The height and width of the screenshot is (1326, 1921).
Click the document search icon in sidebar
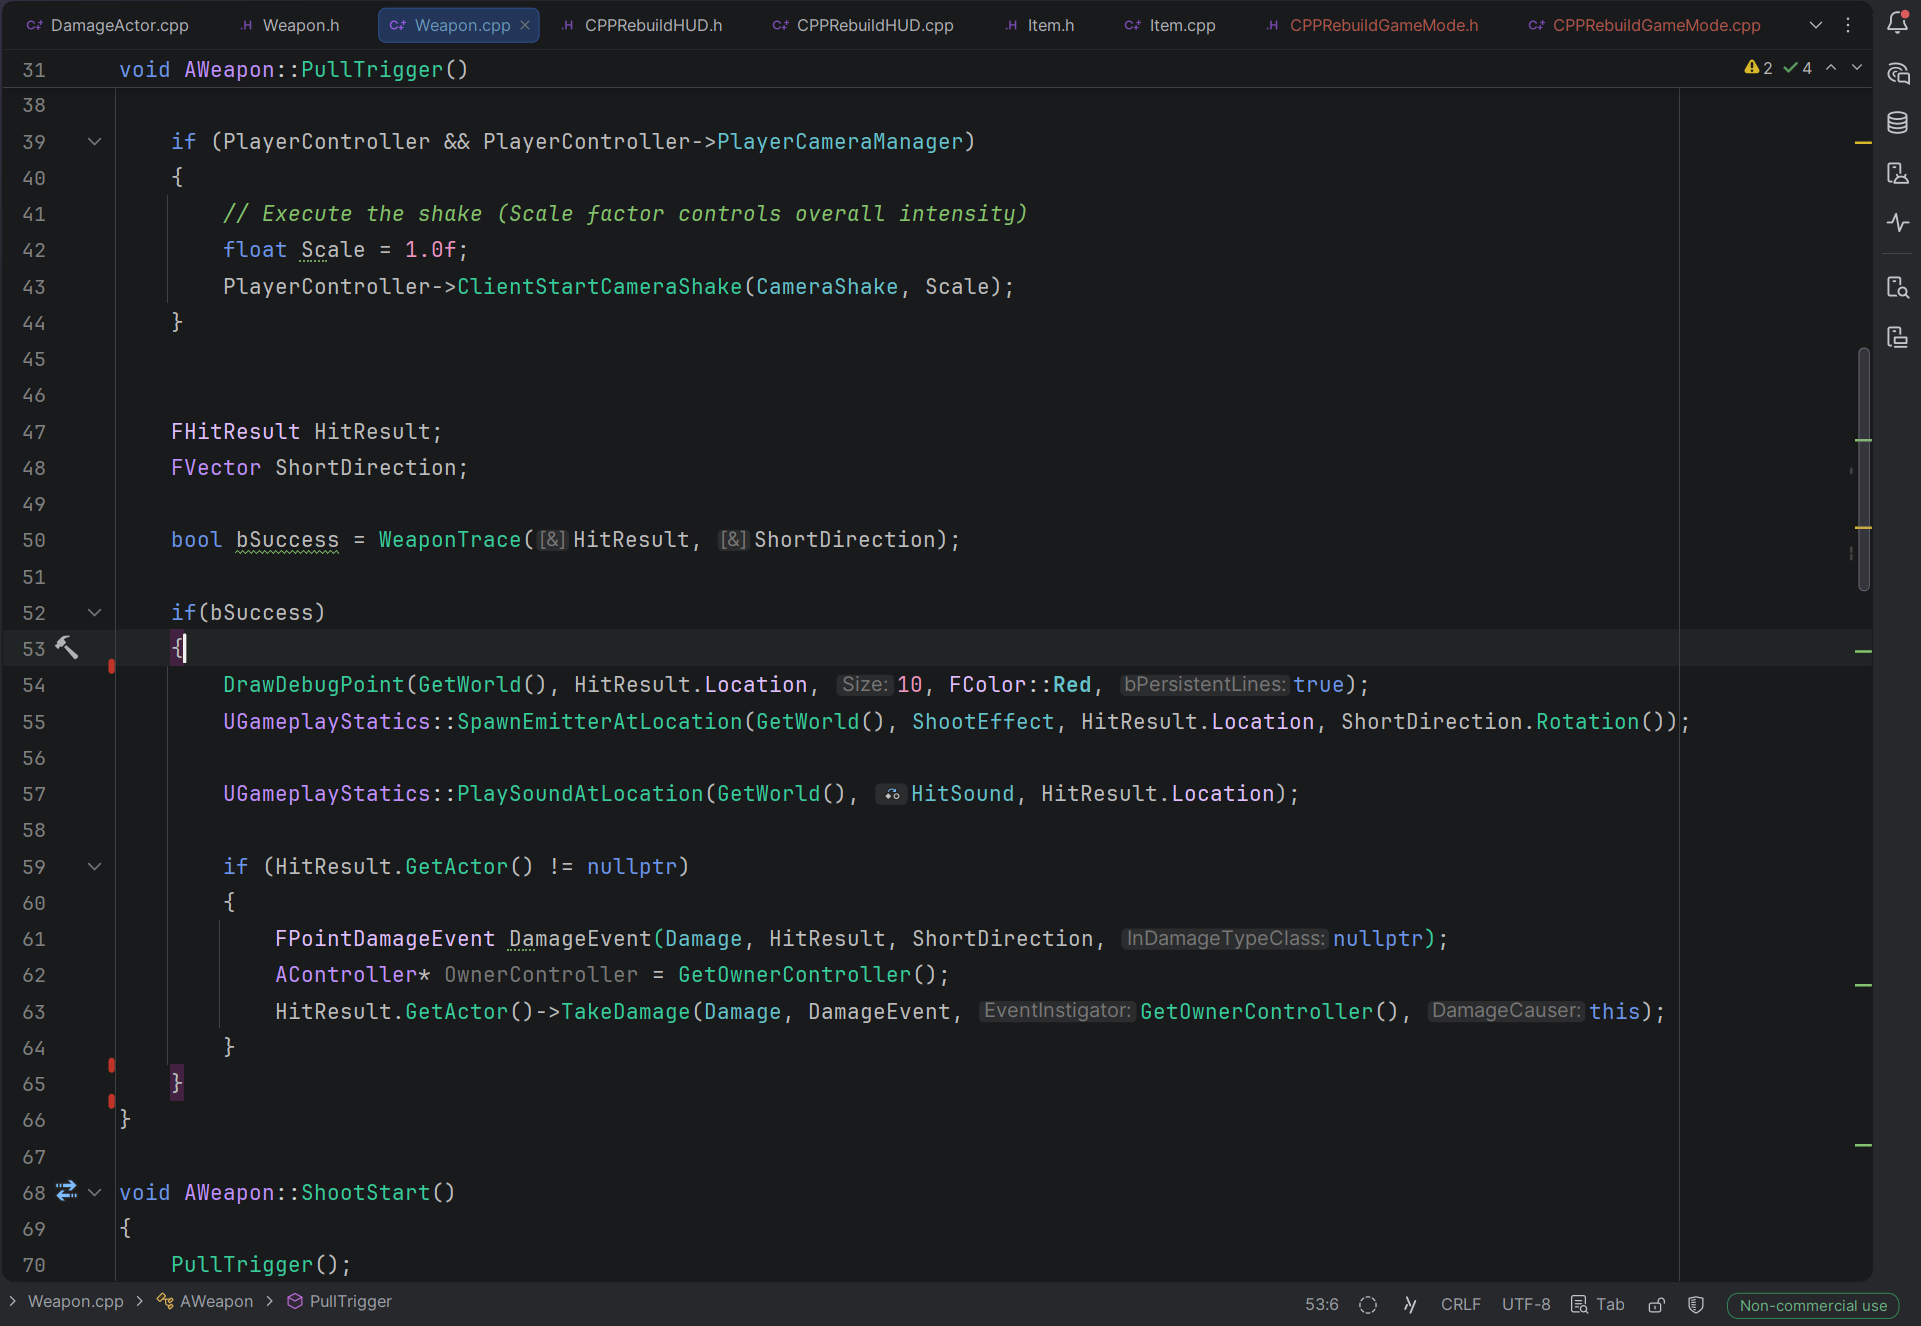[x=1897, y=288]
